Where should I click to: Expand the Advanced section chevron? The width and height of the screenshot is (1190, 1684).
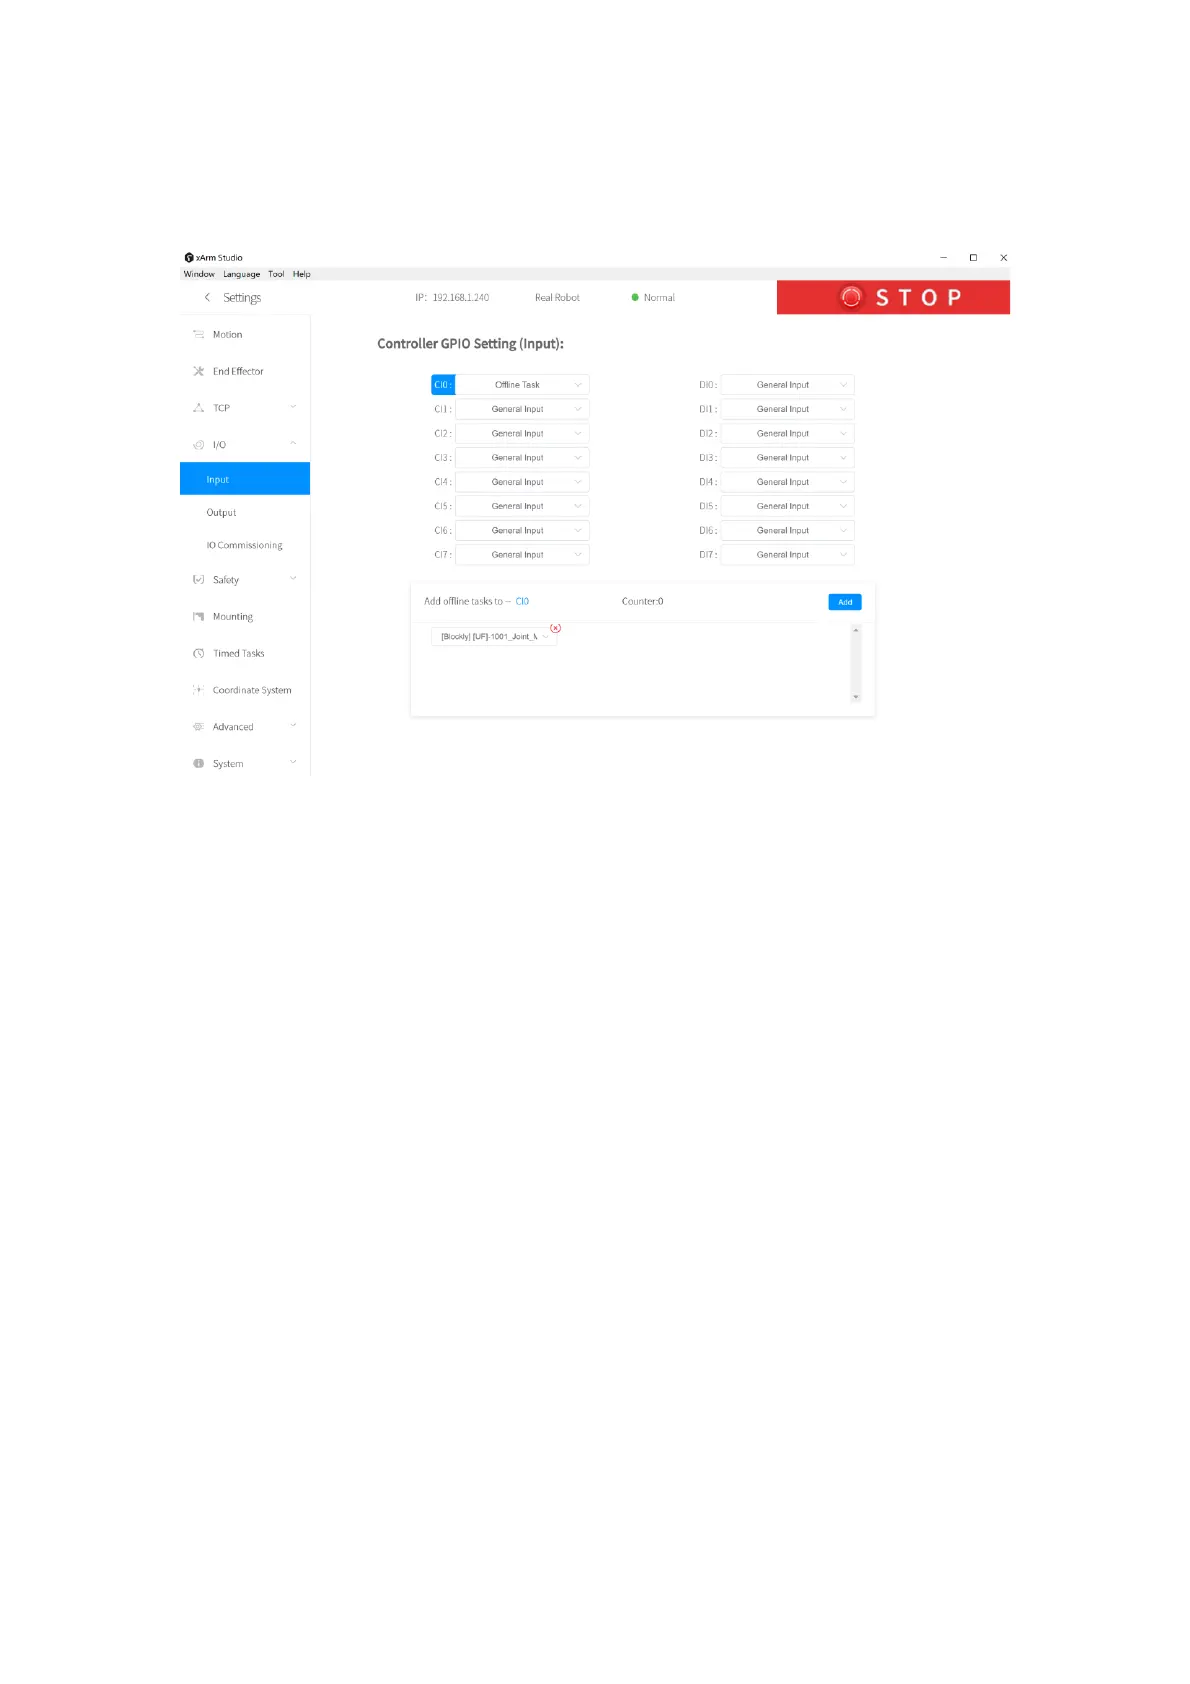click(x=293, y=726)
